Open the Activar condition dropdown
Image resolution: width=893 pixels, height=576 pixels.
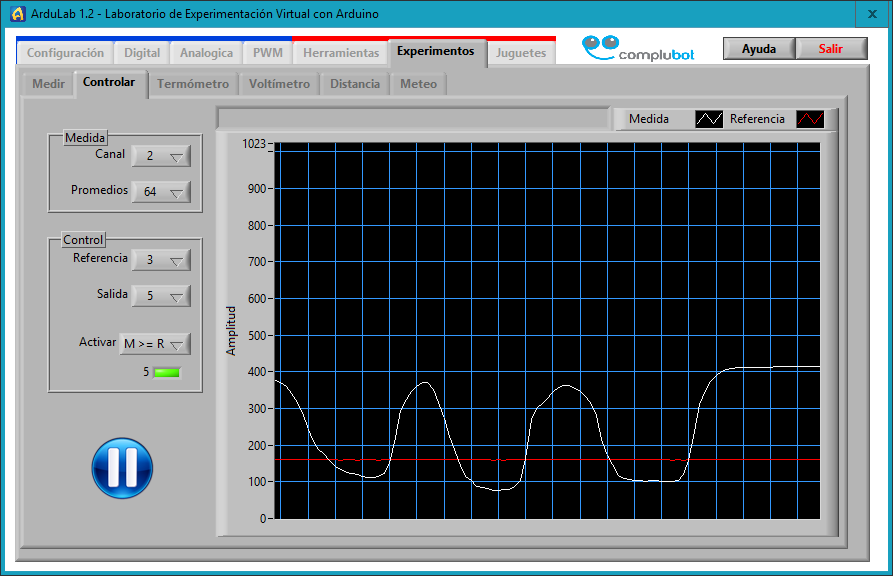154,344
